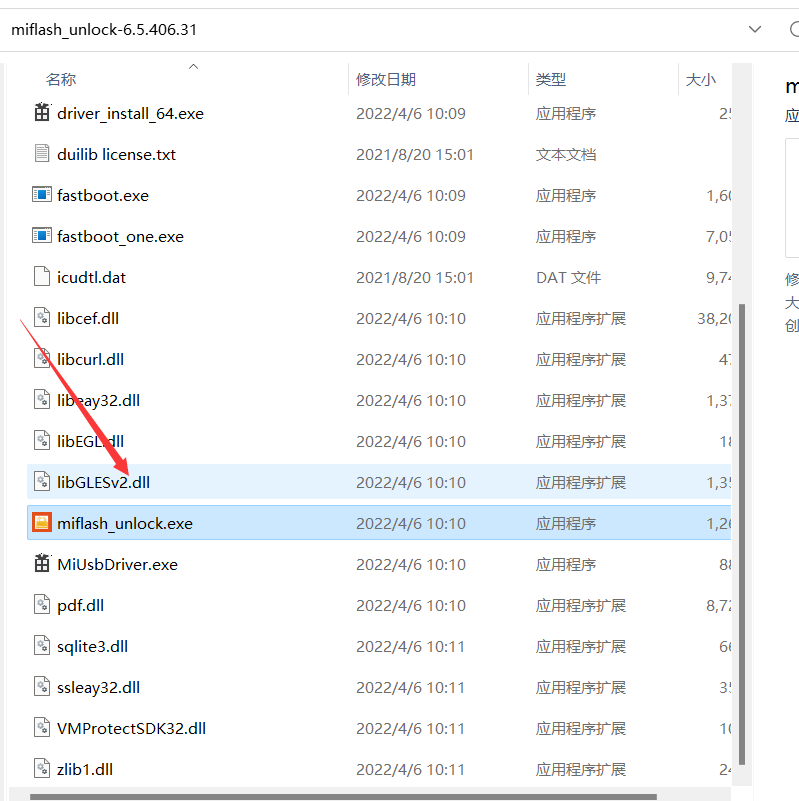Screen dimensions: 799x801
Task: Click the vertical scrollbar thumb of file list
Action: coord(742,534)
